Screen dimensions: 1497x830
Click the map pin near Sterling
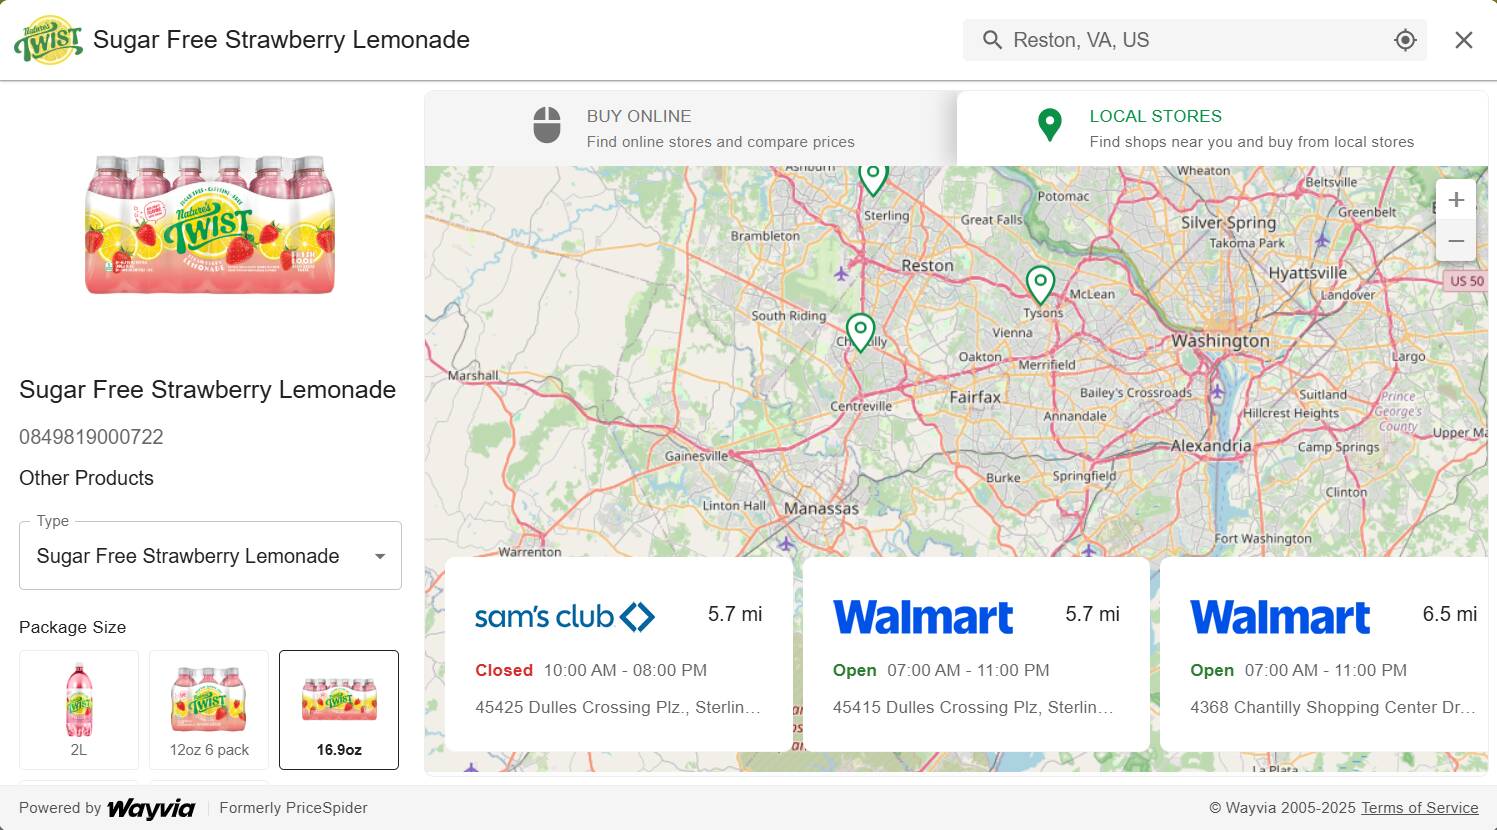click(873, 177)
